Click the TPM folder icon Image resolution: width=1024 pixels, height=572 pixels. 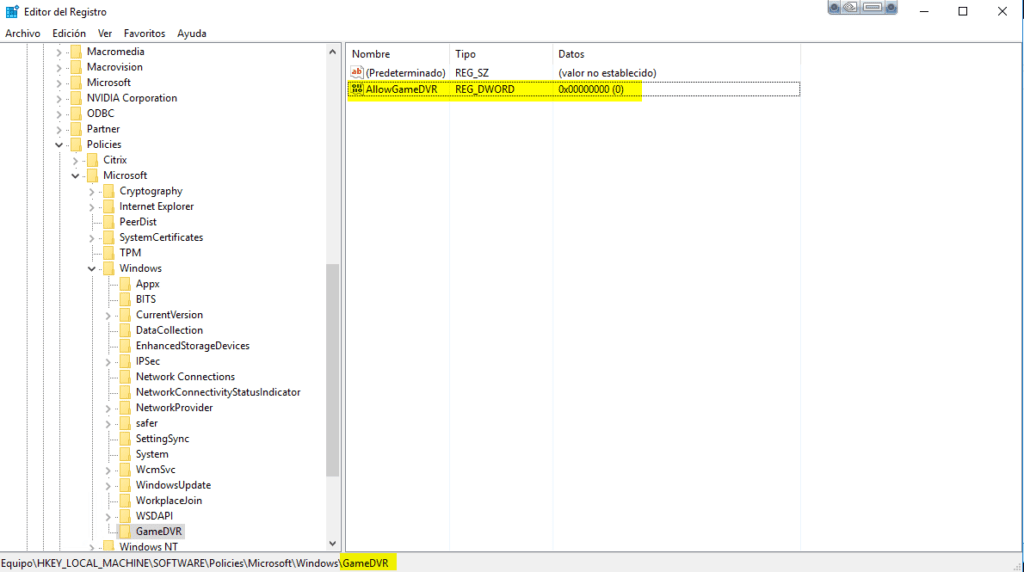pyautogui.click(x=109, y=253)
